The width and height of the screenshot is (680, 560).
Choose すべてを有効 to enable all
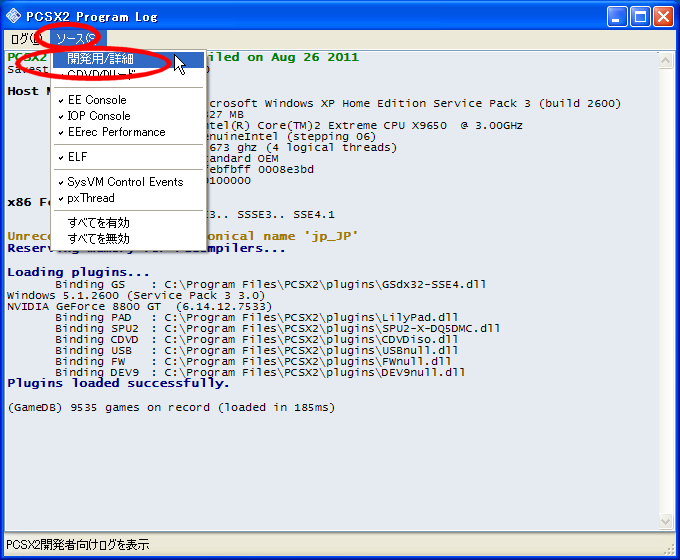click(128, 223)
